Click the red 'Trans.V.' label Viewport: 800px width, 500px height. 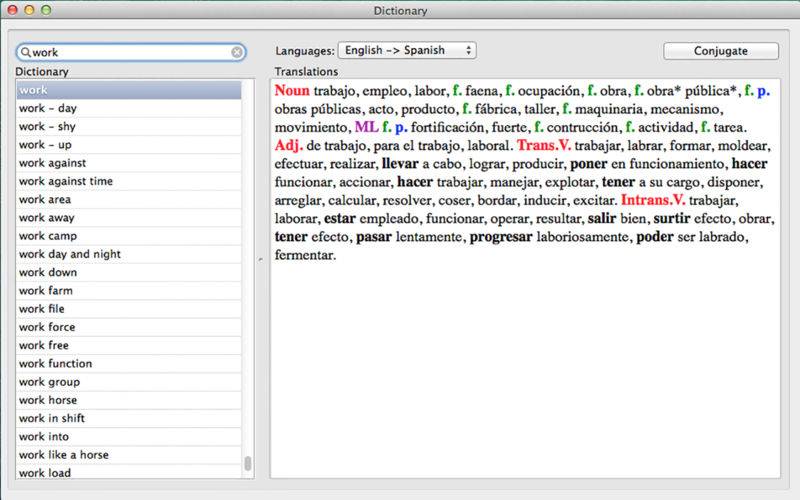(x=544, y=146)
